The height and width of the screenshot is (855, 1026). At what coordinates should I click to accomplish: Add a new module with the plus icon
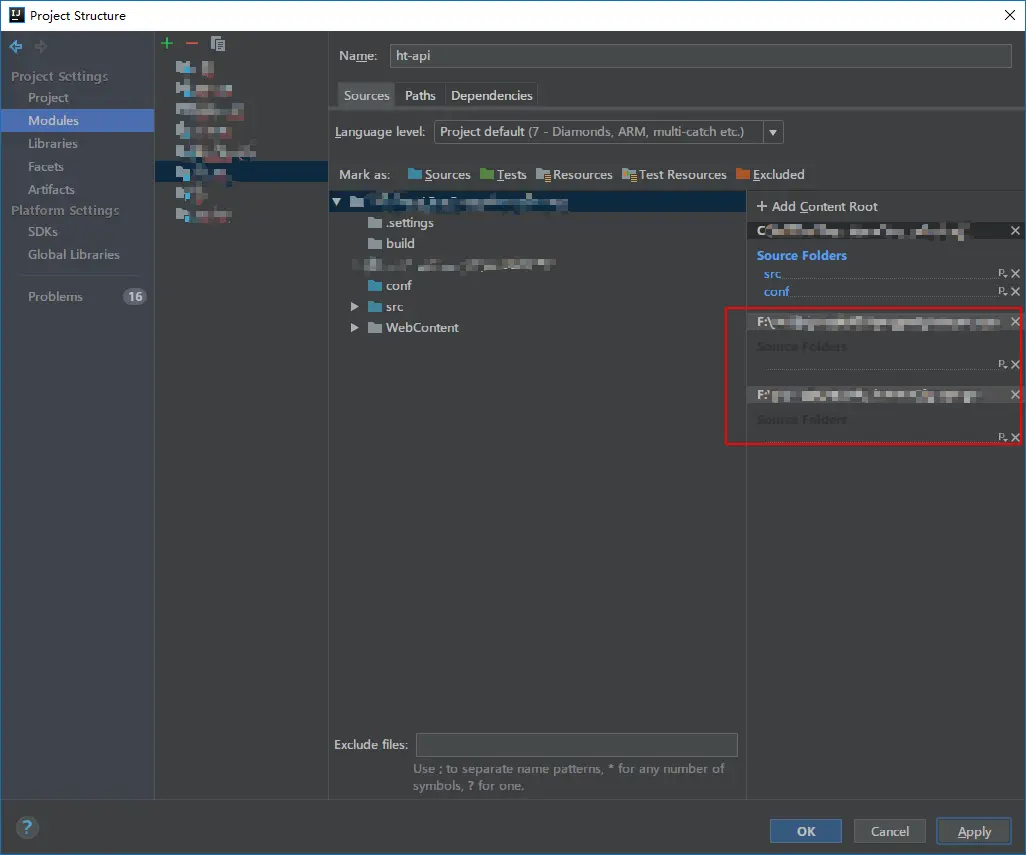(167, 44)
